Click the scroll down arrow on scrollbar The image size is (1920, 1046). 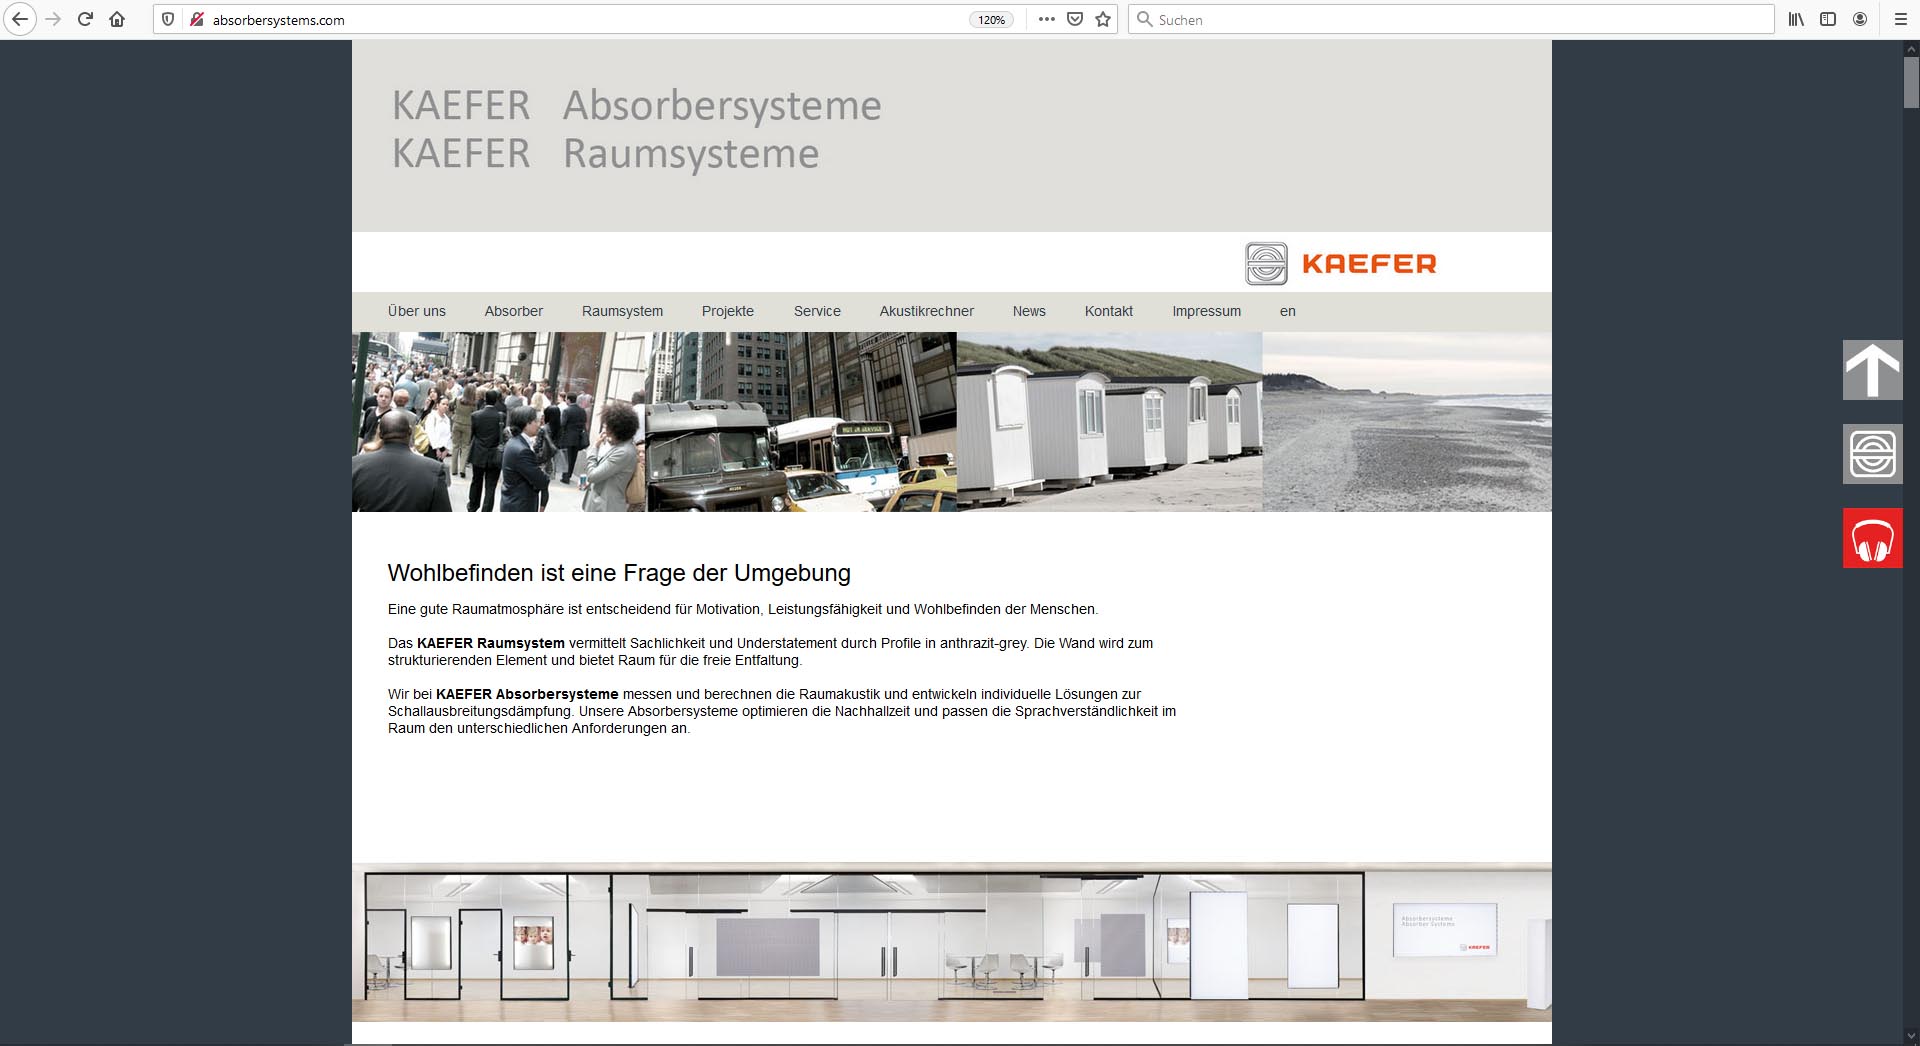click(x=1911, y=1036)
